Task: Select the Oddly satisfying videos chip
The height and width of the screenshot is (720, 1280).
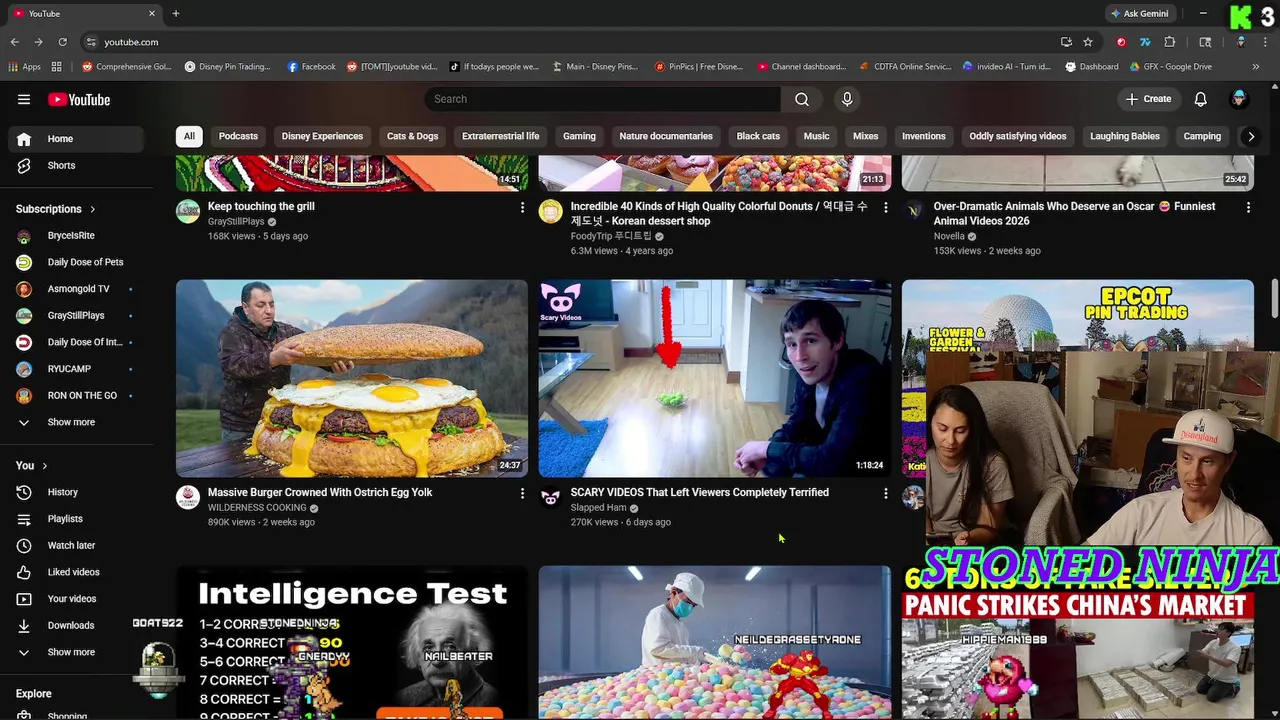Action: pyautogui.click(x=1017, y=136)
